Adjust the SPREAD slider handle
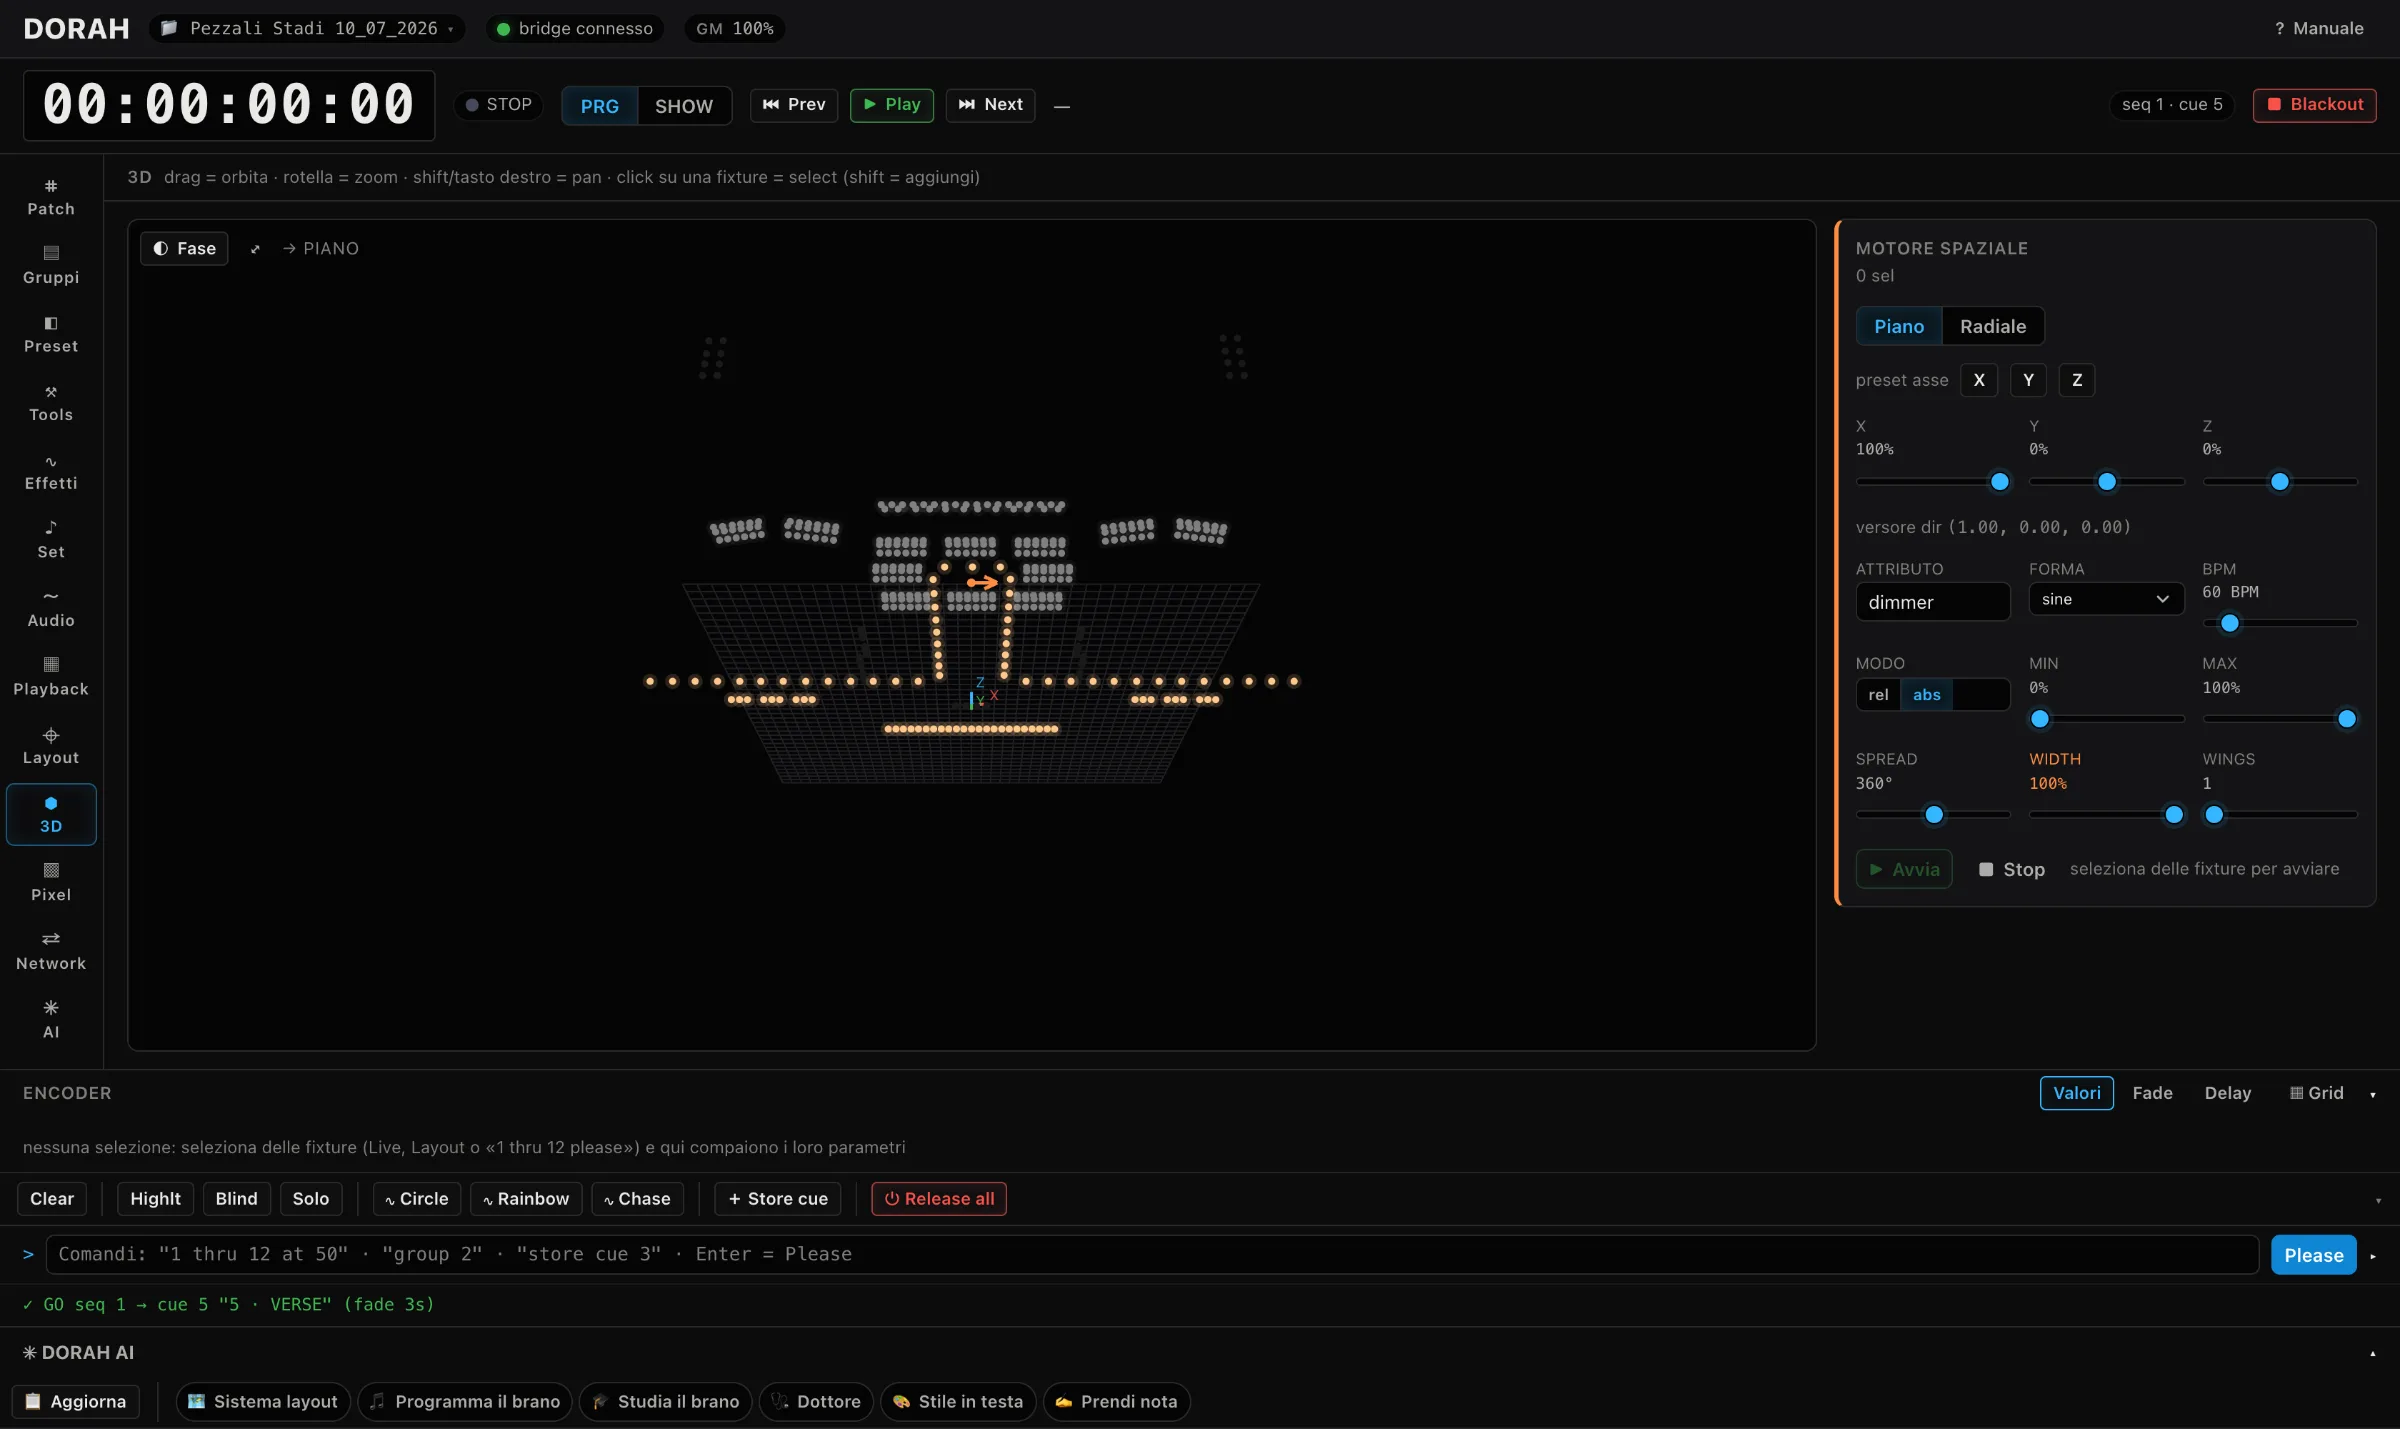This screenshot has width=2400, height=1429. pos(1934,815)
